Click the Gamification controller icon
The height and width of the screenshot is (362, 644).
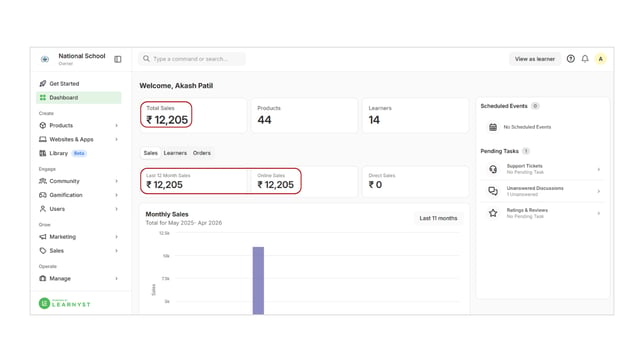click(43, 195)
